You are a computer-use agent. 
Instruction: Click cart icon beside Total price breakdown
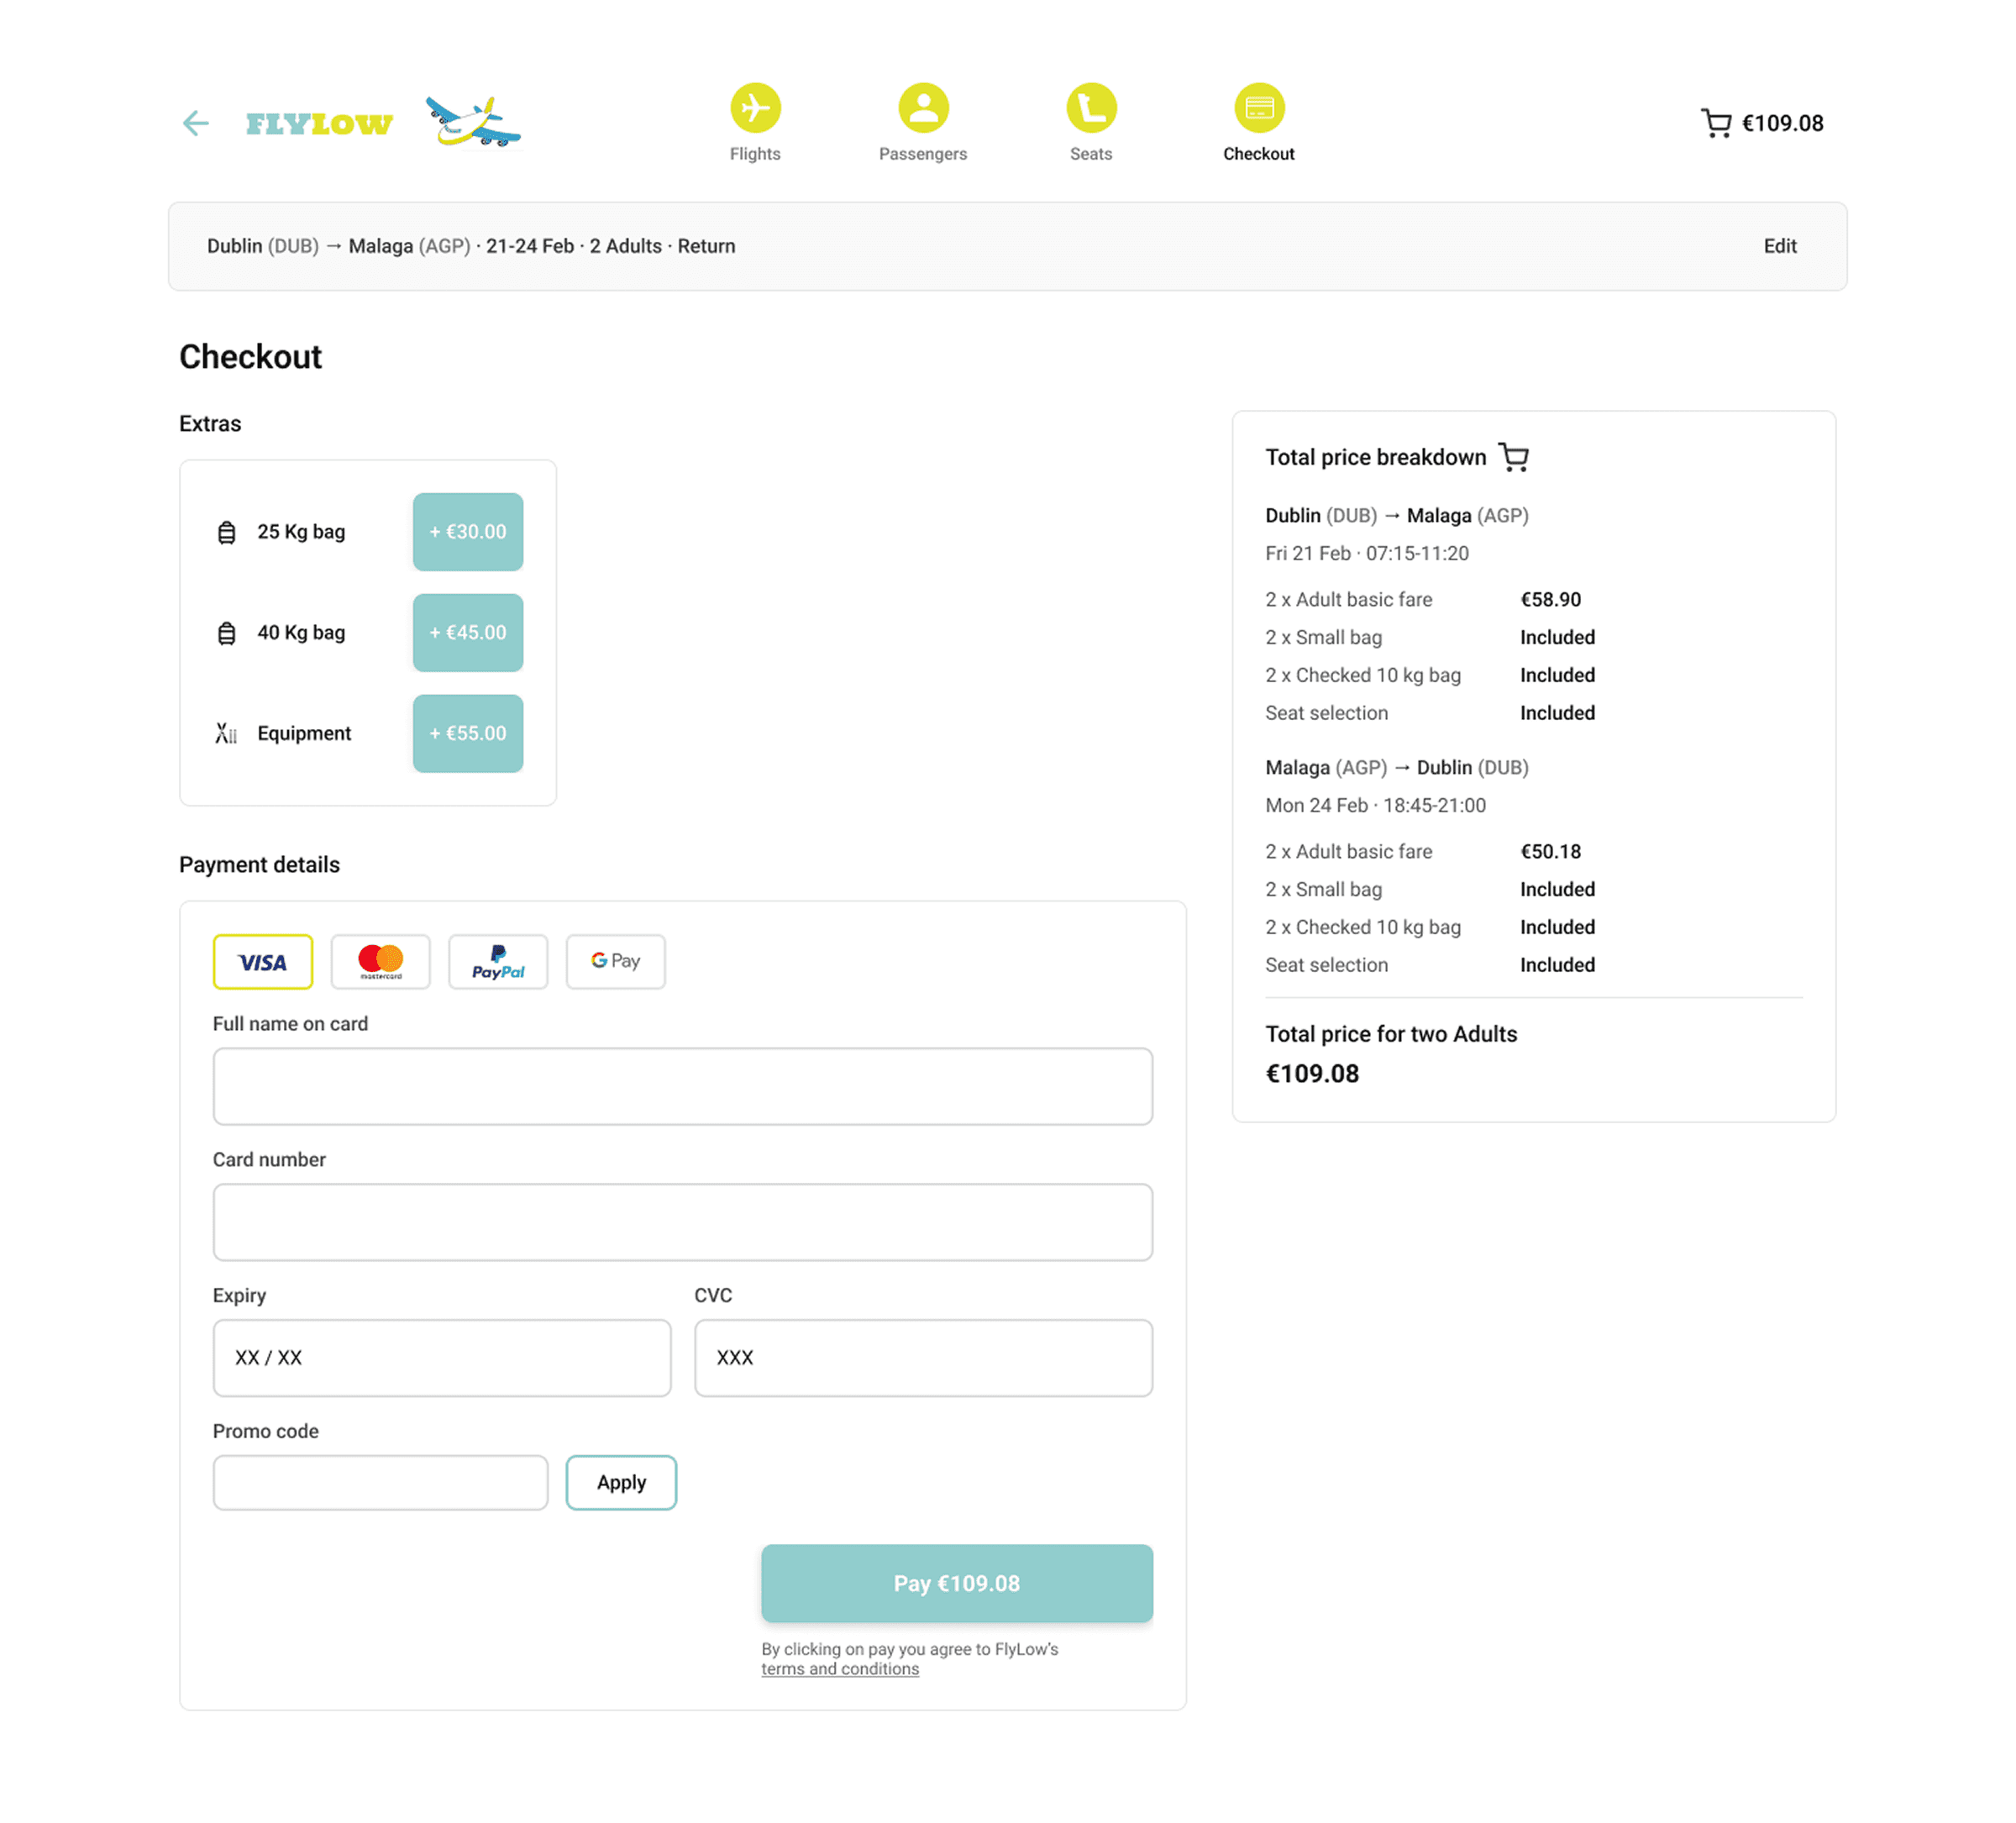coord(1513,457)
